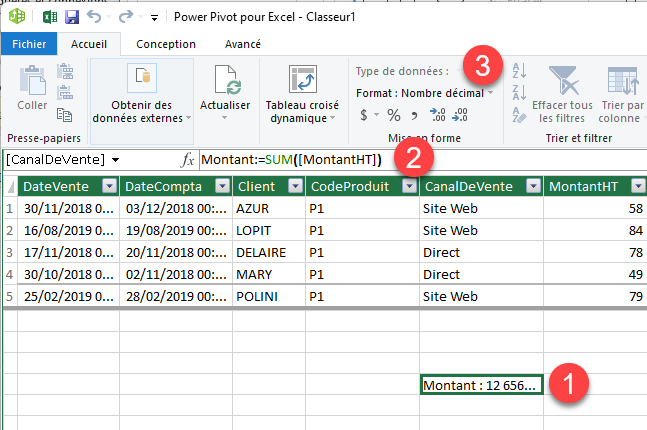Screen dimensions: 647x430
Task: Select the Montant : 12 656 measure cell
Action: coord(482,385)
